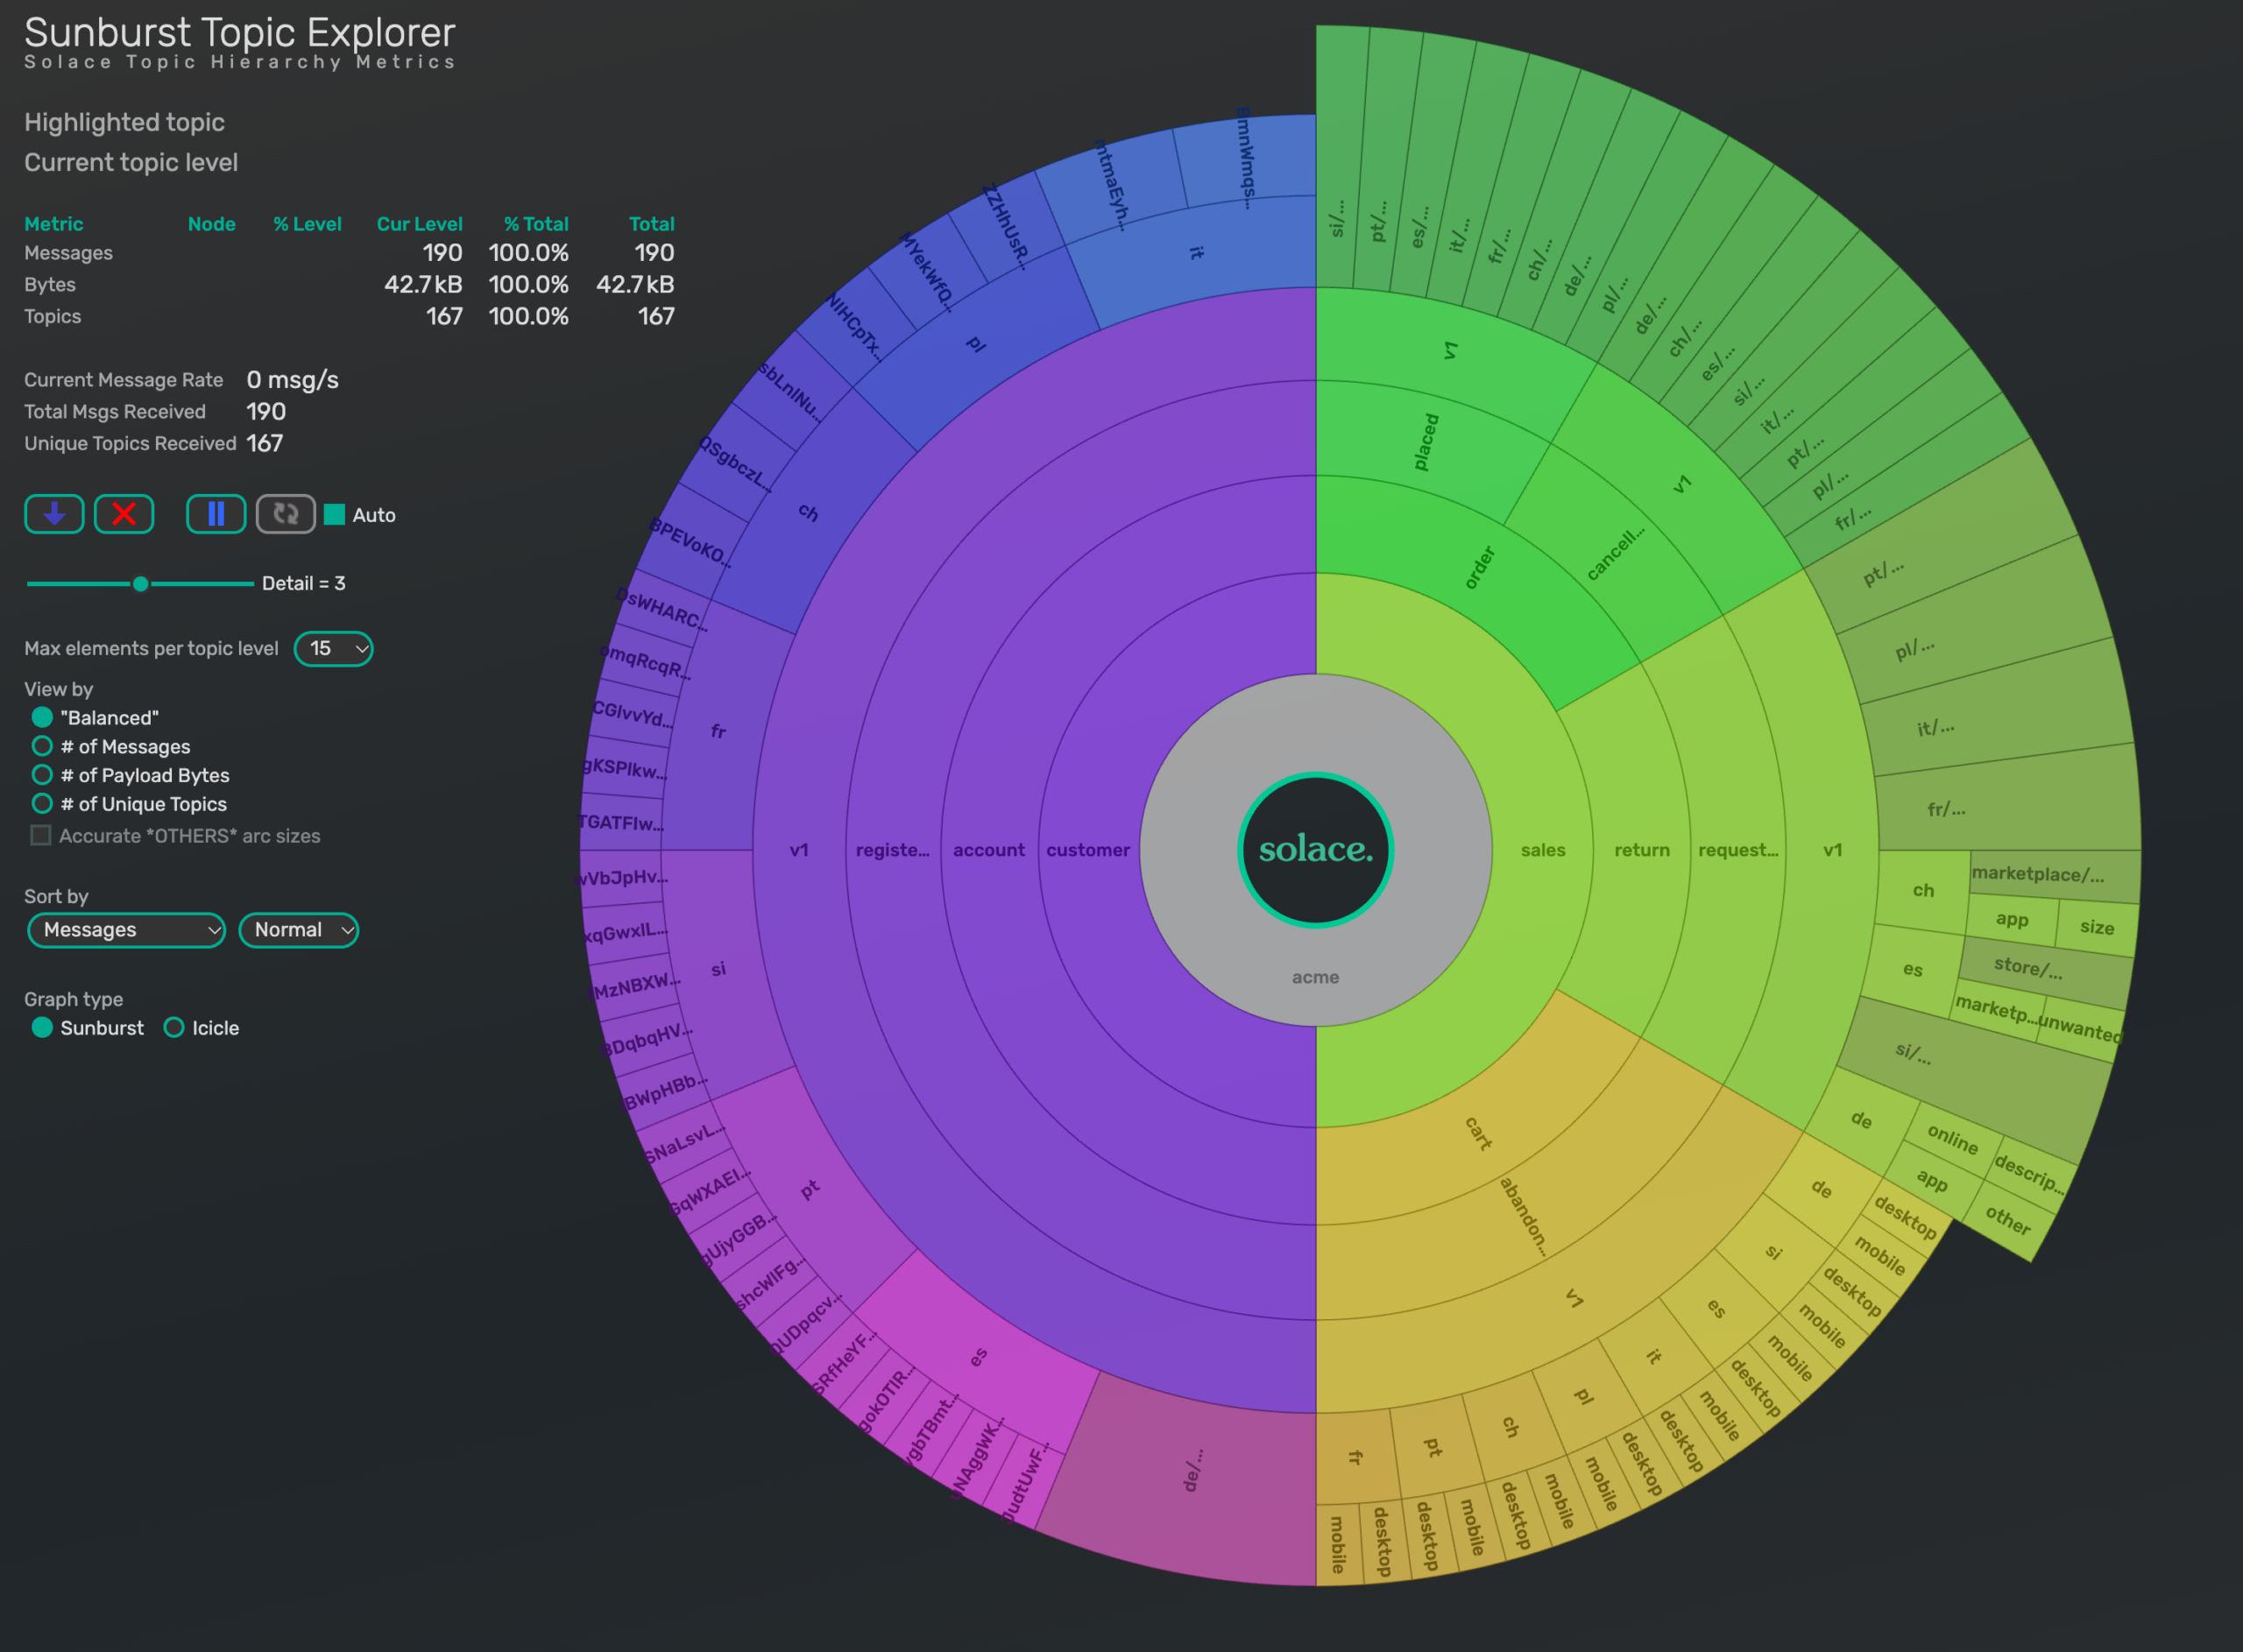The height and width of the screenshot is (1652, 2243).
Task: Enable Accurate *OTHERS* arc sizes checkbox
Action: (x=41, y=835)
